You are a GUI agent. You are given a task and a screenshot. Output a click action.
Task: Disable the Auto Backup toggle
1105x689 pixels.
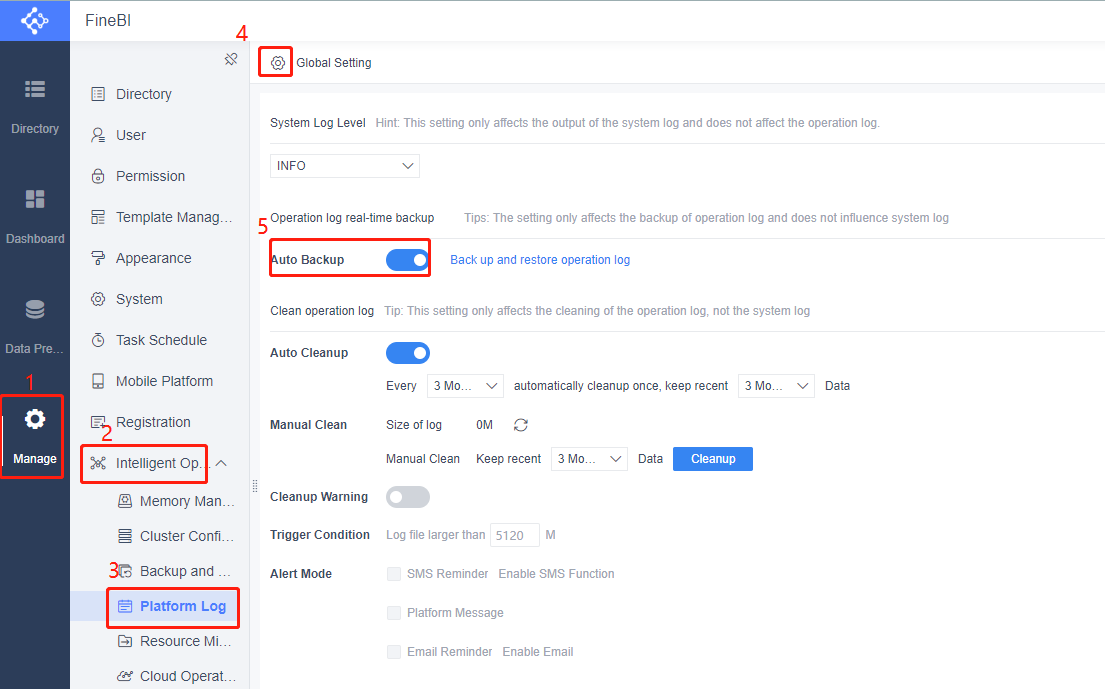coord(408,260)
